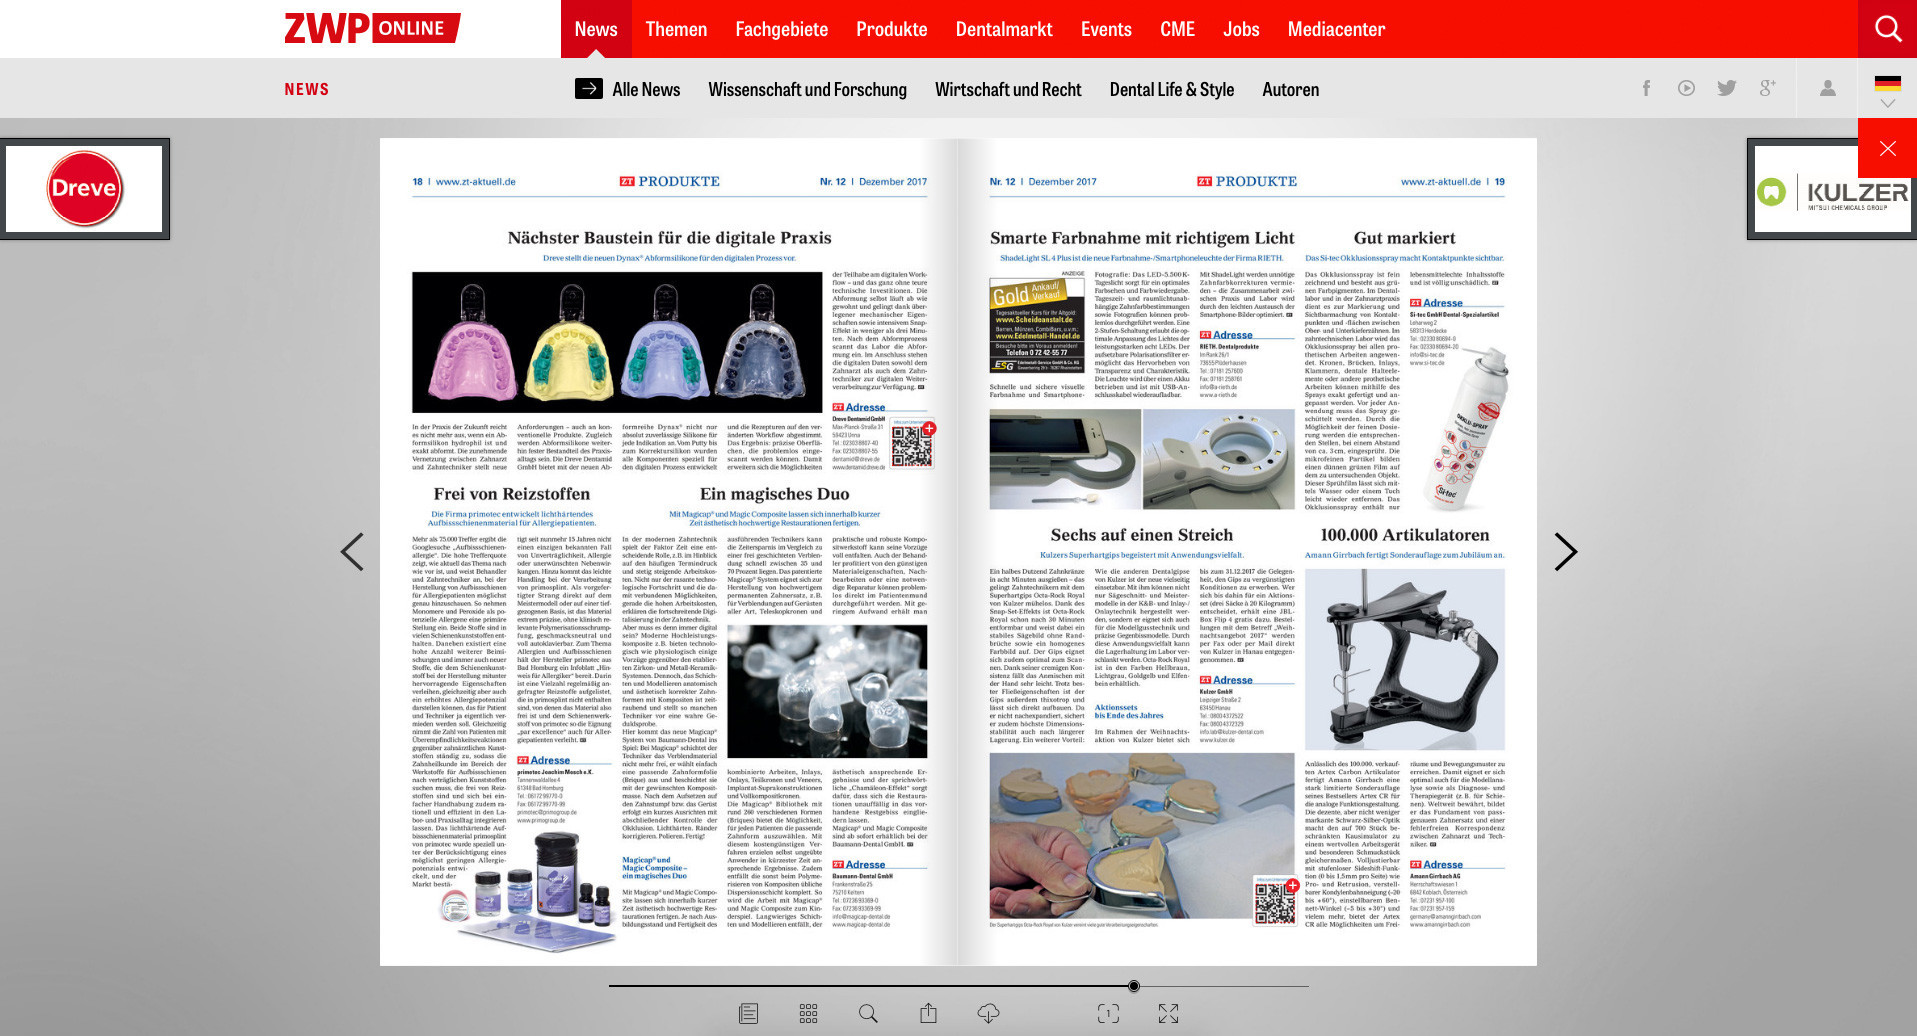Click the left page of the e-paper
This screenshot has width=1917, height=1036.
tap(669, 552)
